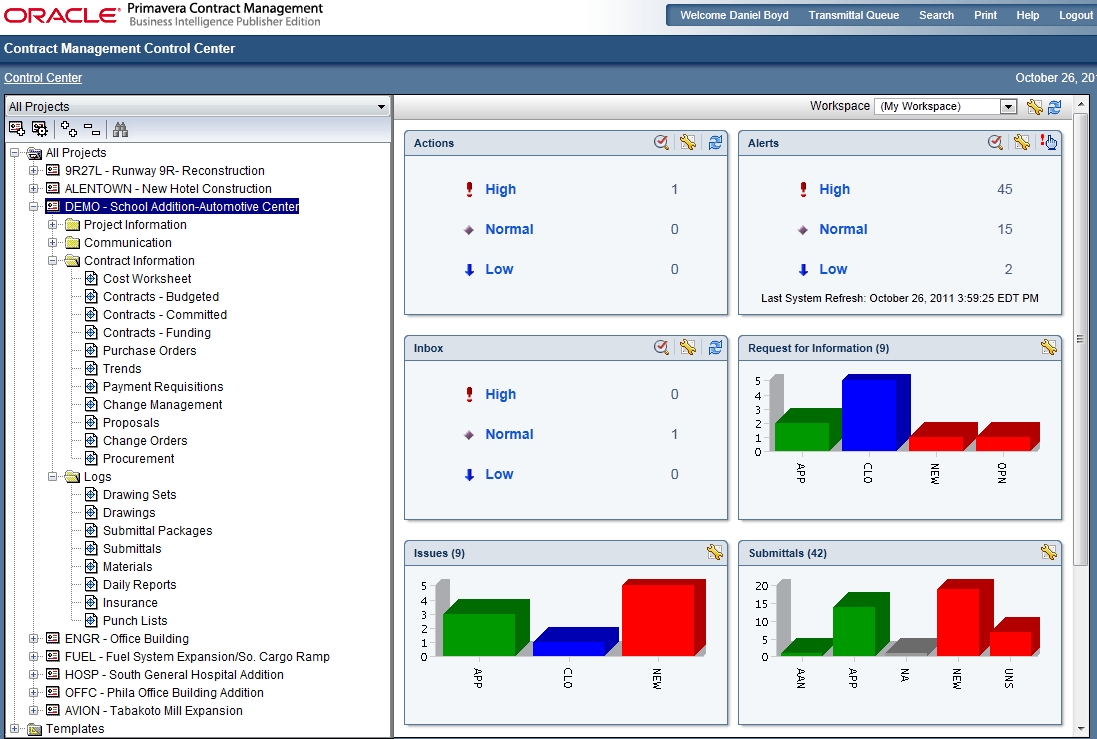Click the workspace customize wrench icon
This screenshot has height=739, width=1097.
[x=1034, y=106]
